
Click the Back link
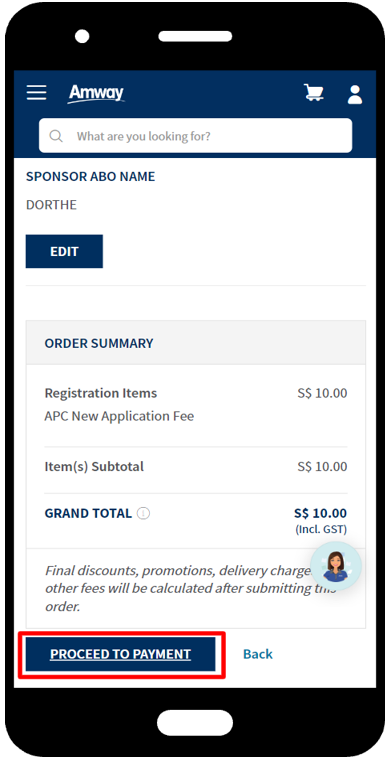click(258, 654)
